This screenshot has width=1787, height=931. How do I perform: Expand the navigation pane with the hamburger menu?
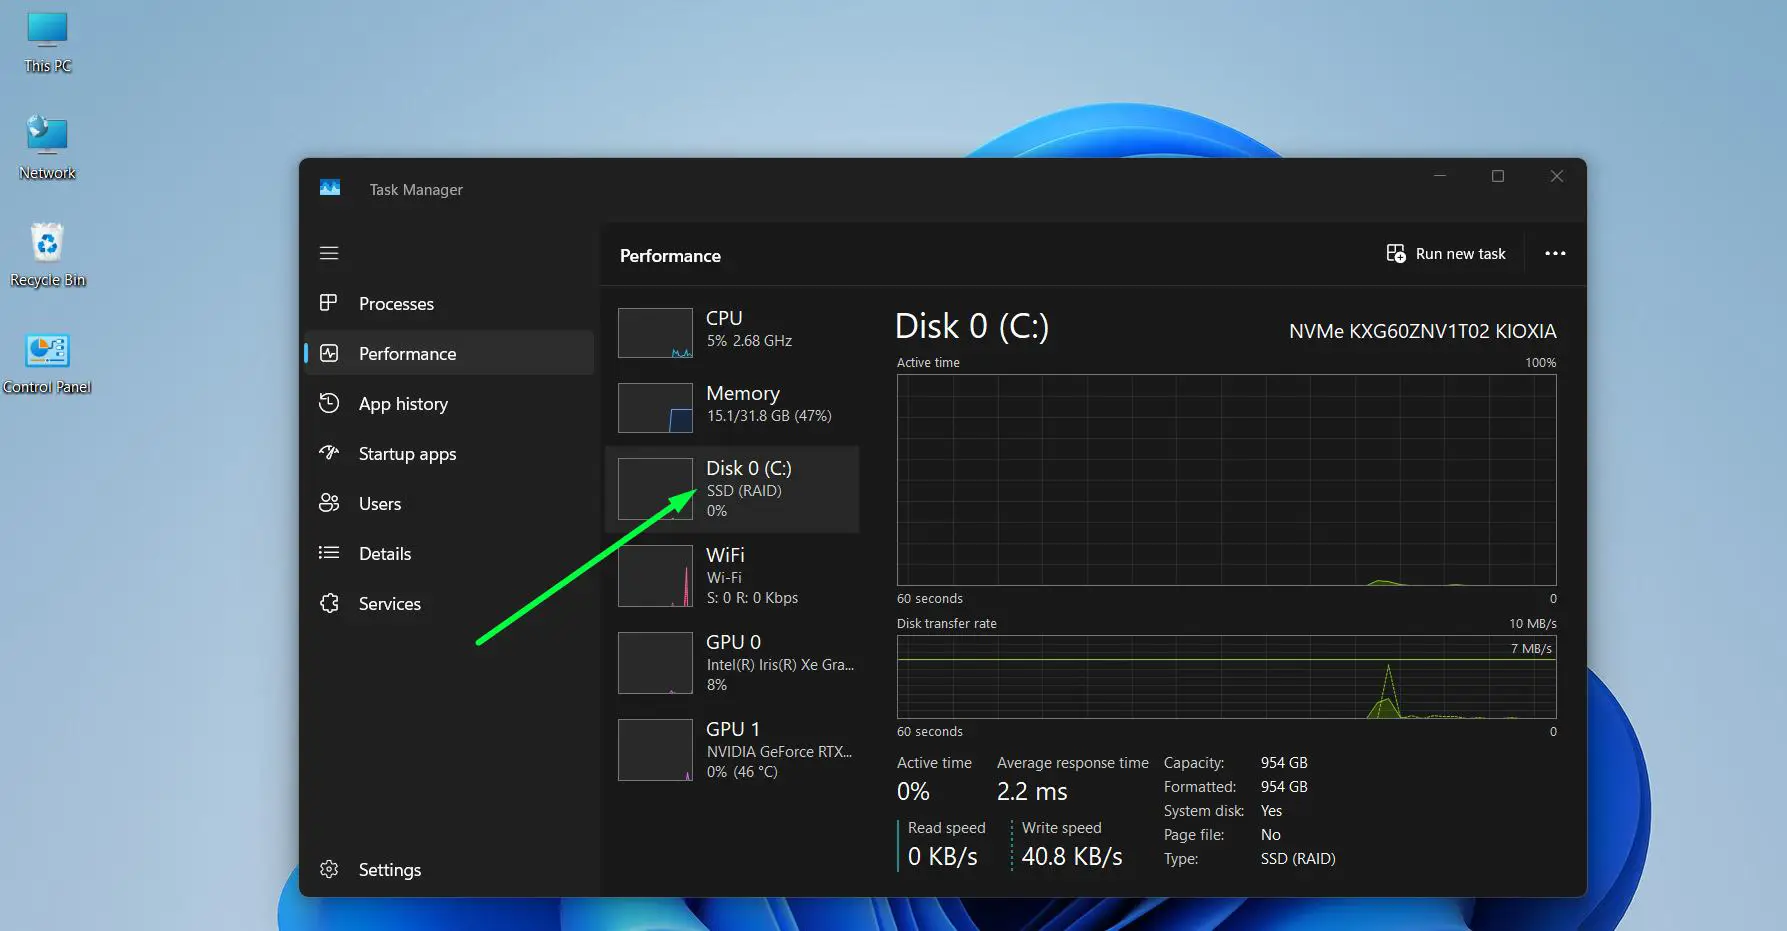[329, 253]
